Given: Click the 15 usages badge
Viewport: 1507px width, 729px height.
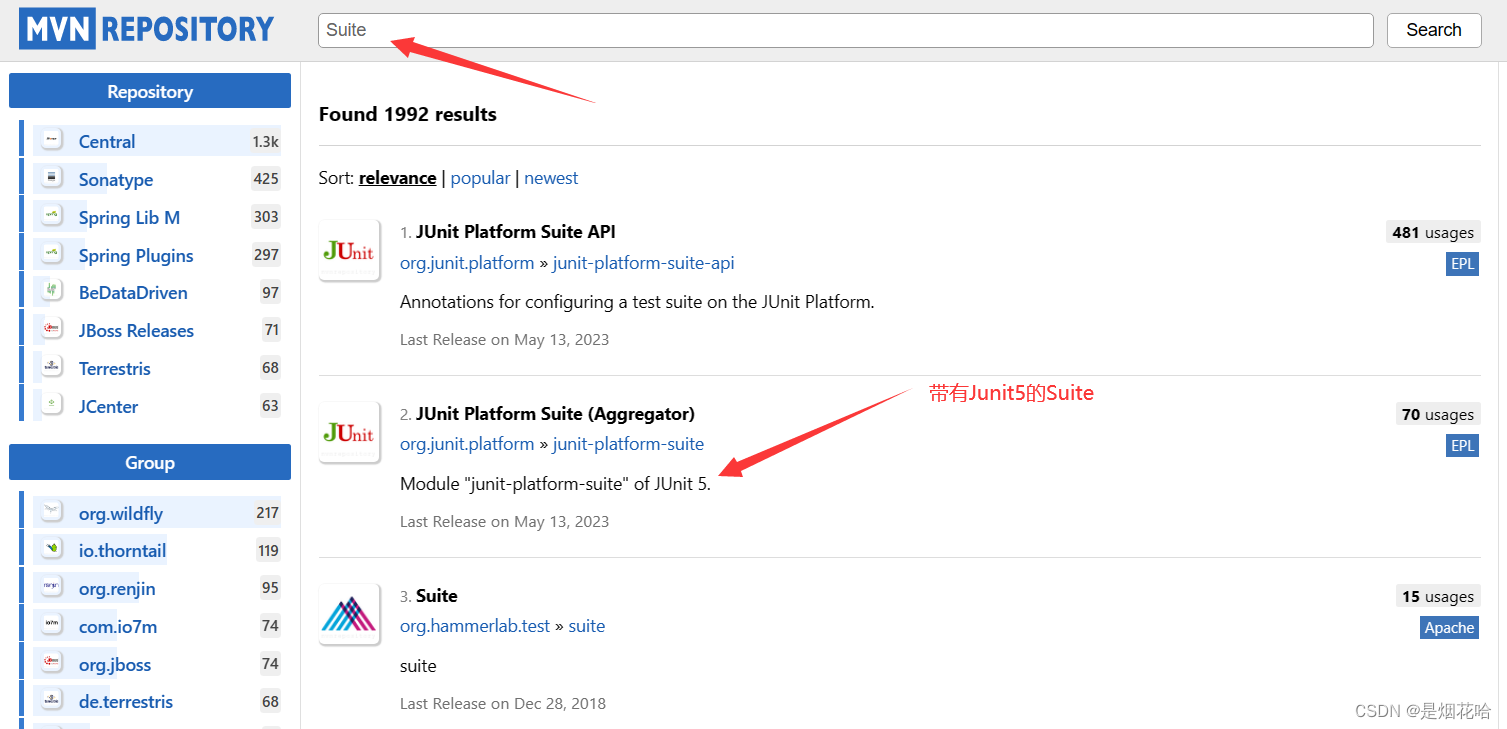Looking at the screenshot, I should coord(1438,596).
